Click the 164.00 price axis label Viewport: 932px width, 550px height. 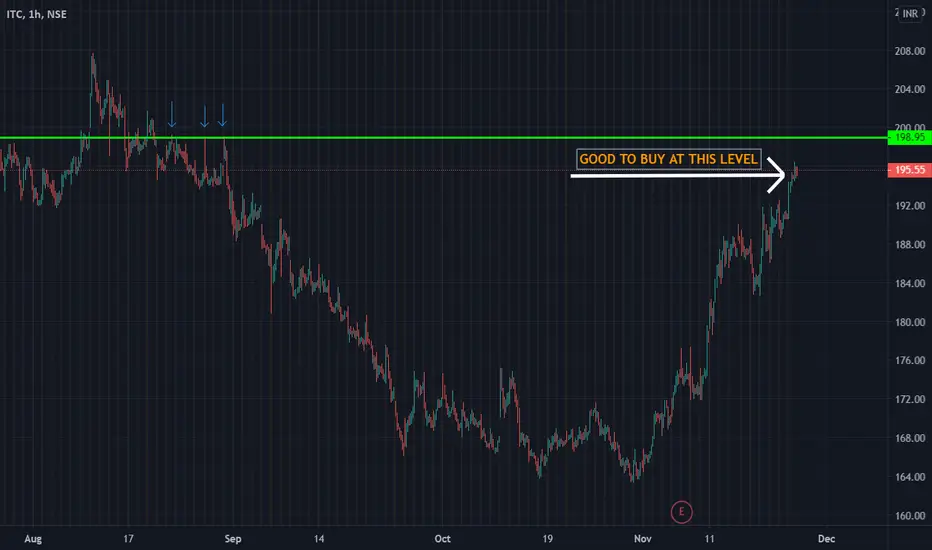pyautogui.click(x=909, y=477)
